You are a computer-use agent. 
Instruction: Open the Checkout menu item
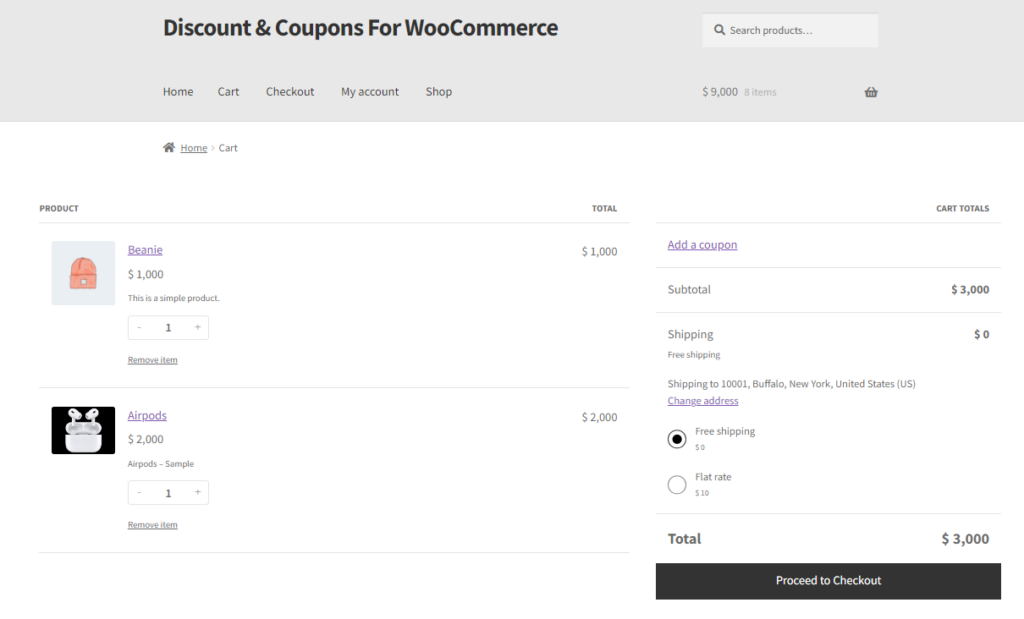click(x=290, y=91)
